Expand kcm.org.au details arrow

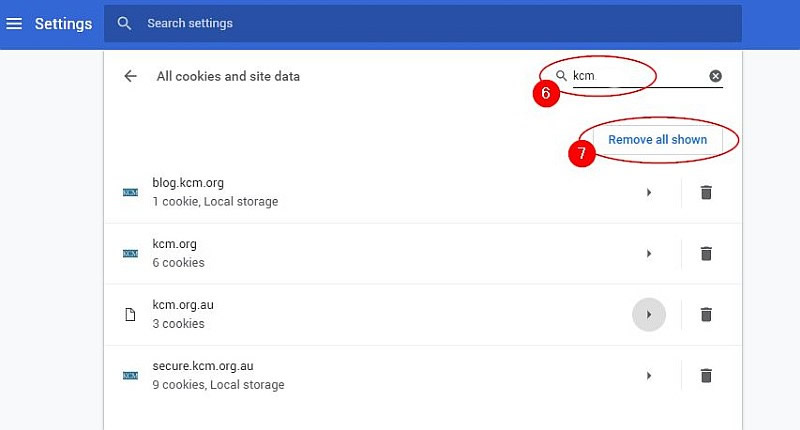[649, 315]
